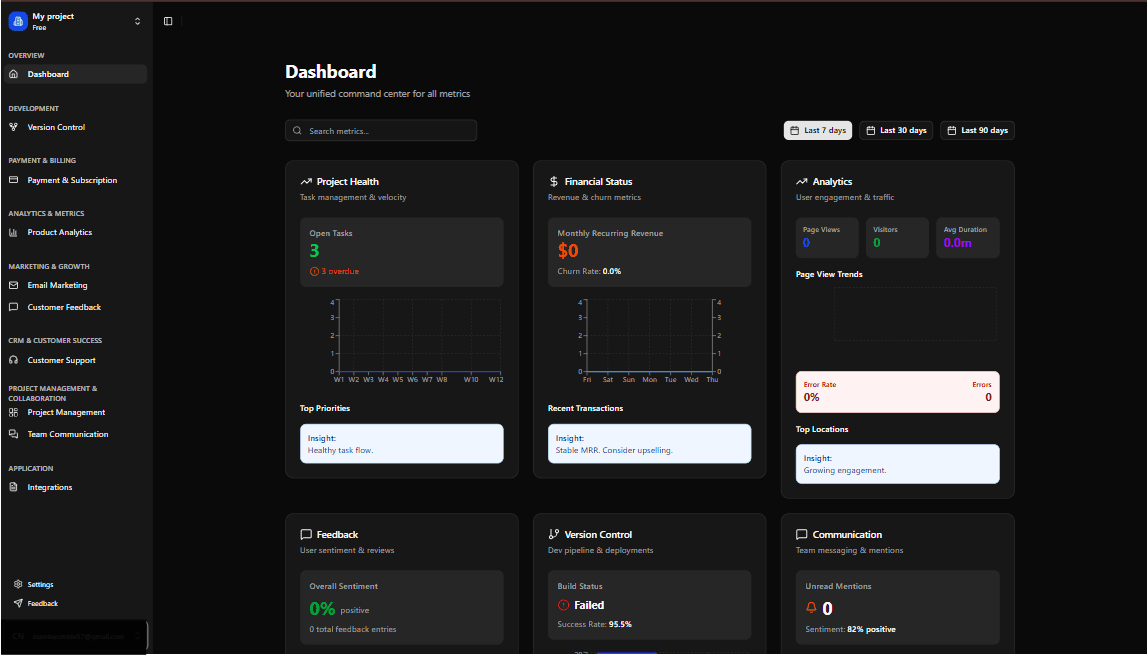Open the My project switcher chevrons
The image size is (1147, 656).
137,20
